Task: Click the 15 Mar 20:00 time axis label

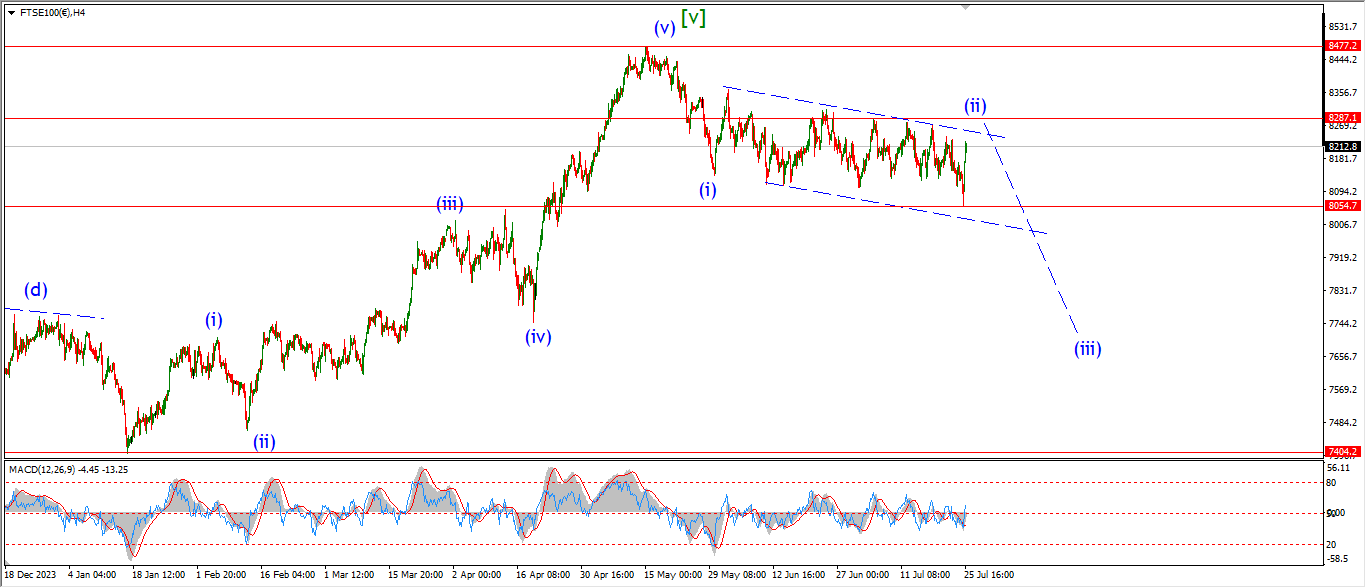Action: pyautogui.click(x=416, y=576)
